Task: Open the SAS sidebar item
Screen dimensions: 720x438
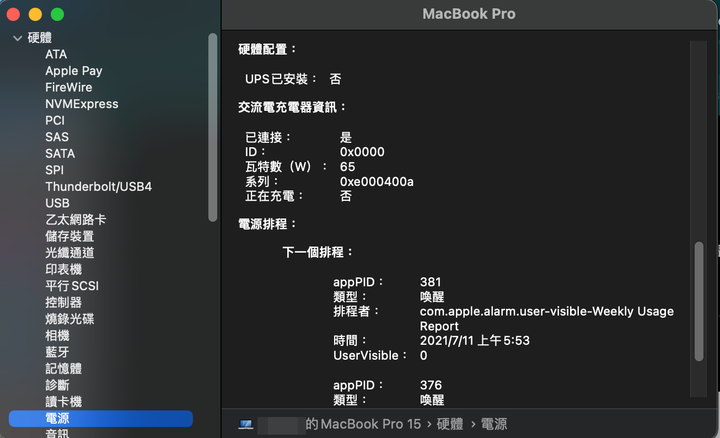Action: pos(56,137)
